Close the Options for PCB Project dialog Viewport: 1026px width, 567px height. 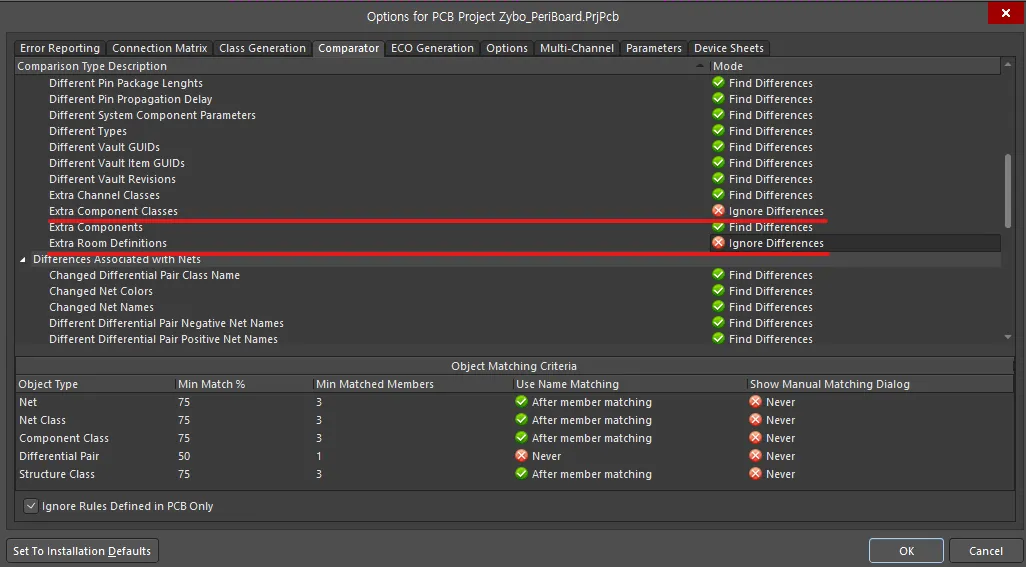(x=1006, y=13)
